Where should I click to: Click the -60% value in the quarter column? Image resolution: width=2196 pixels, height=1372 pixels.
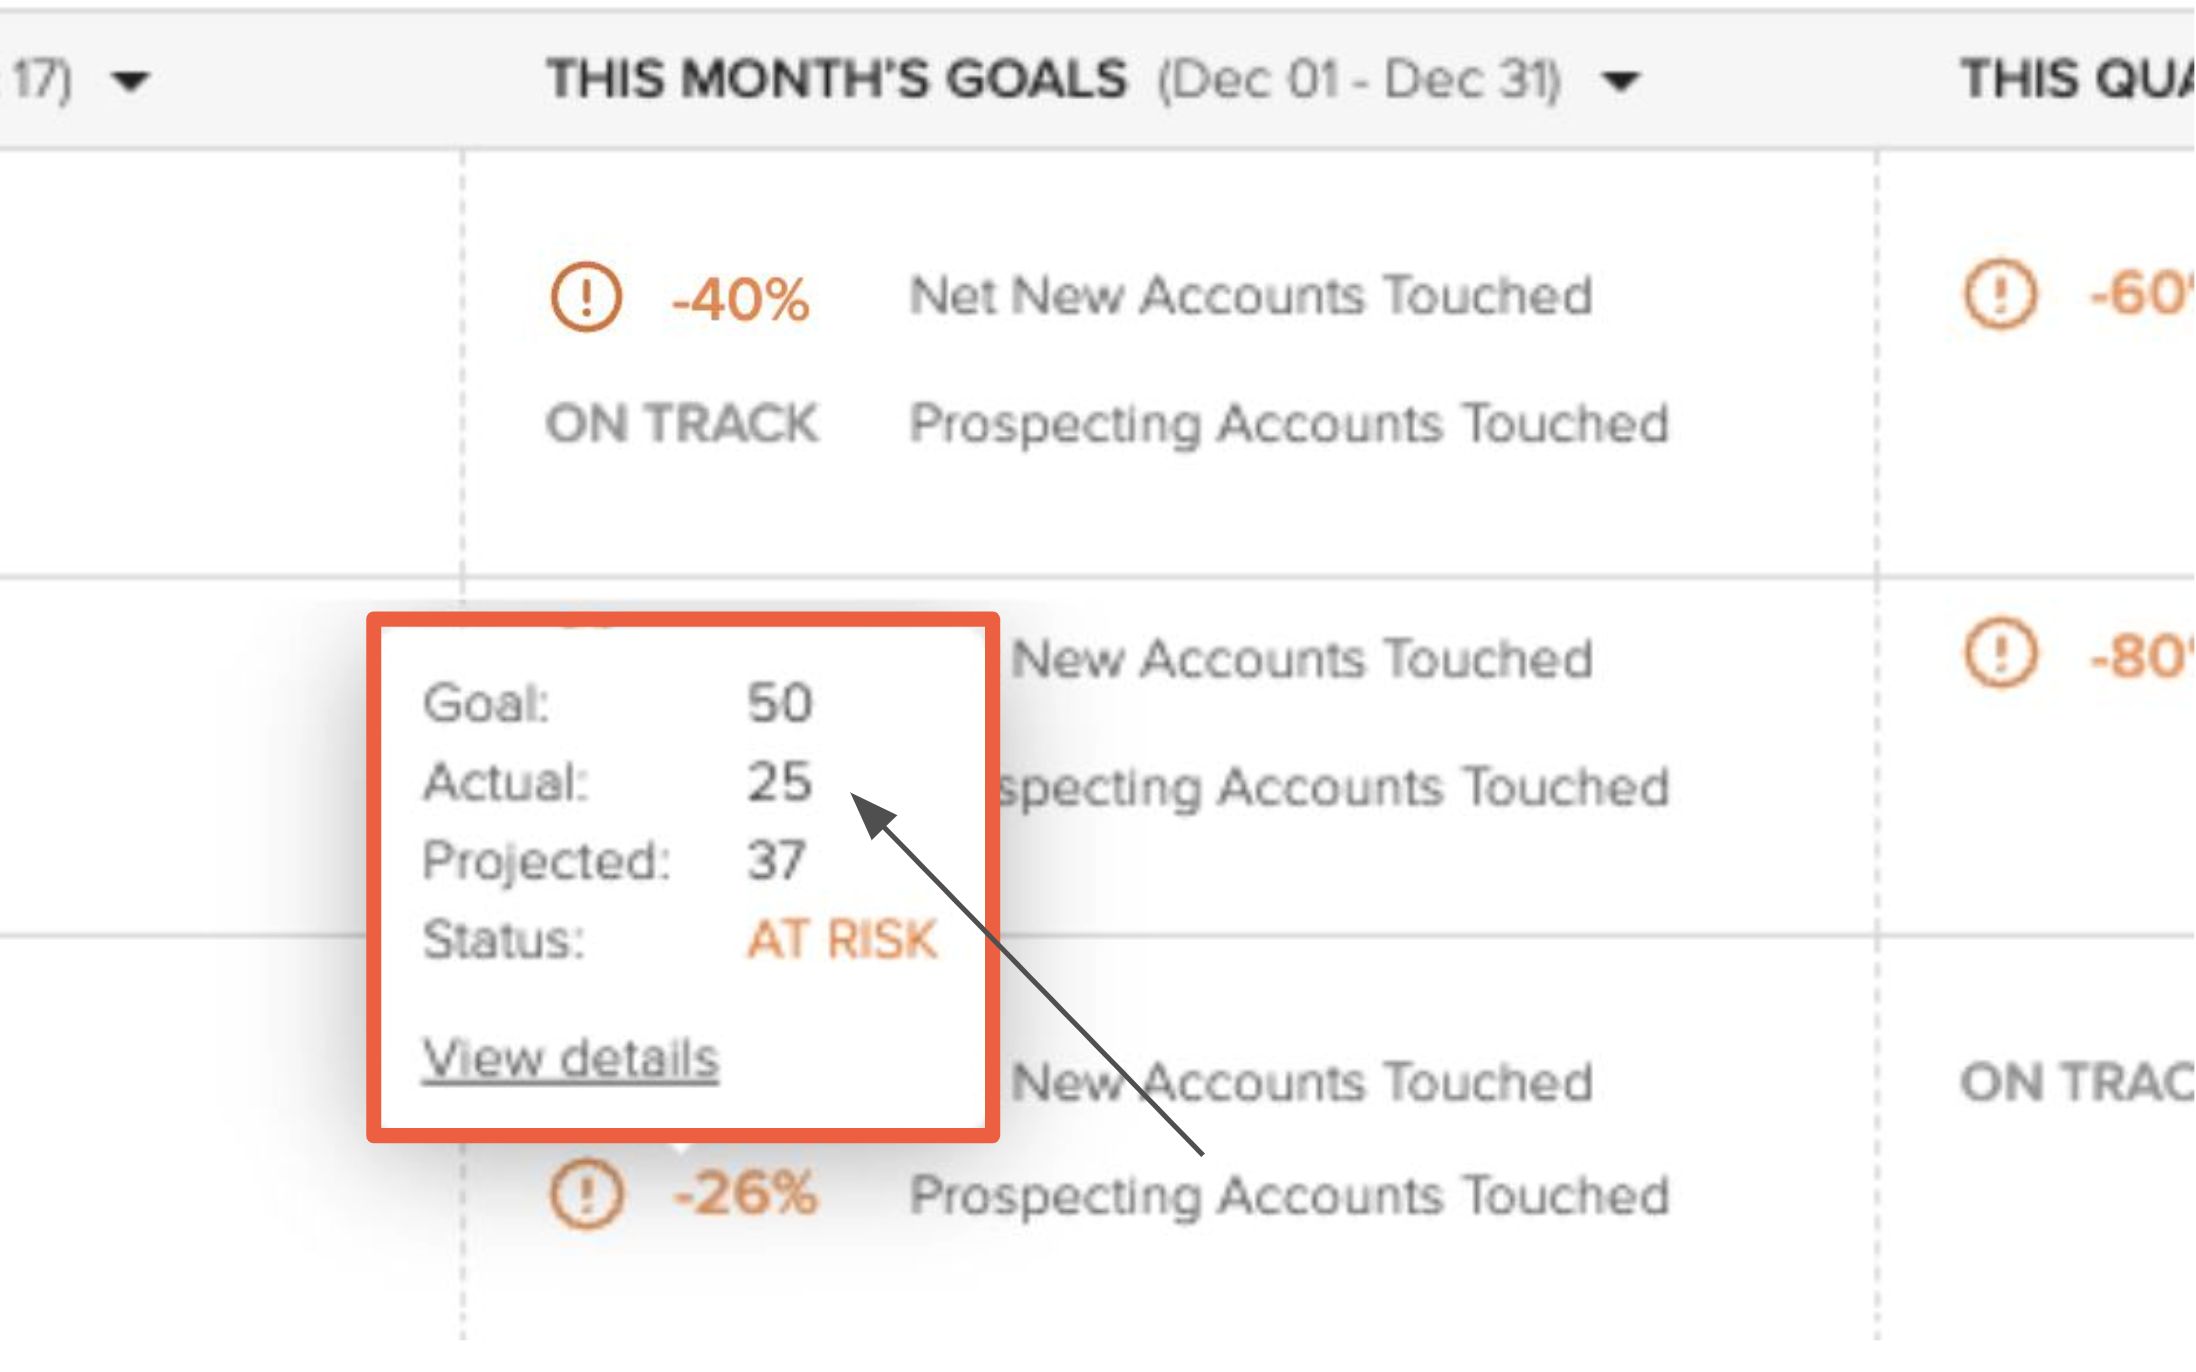[x=2138, y=295]
